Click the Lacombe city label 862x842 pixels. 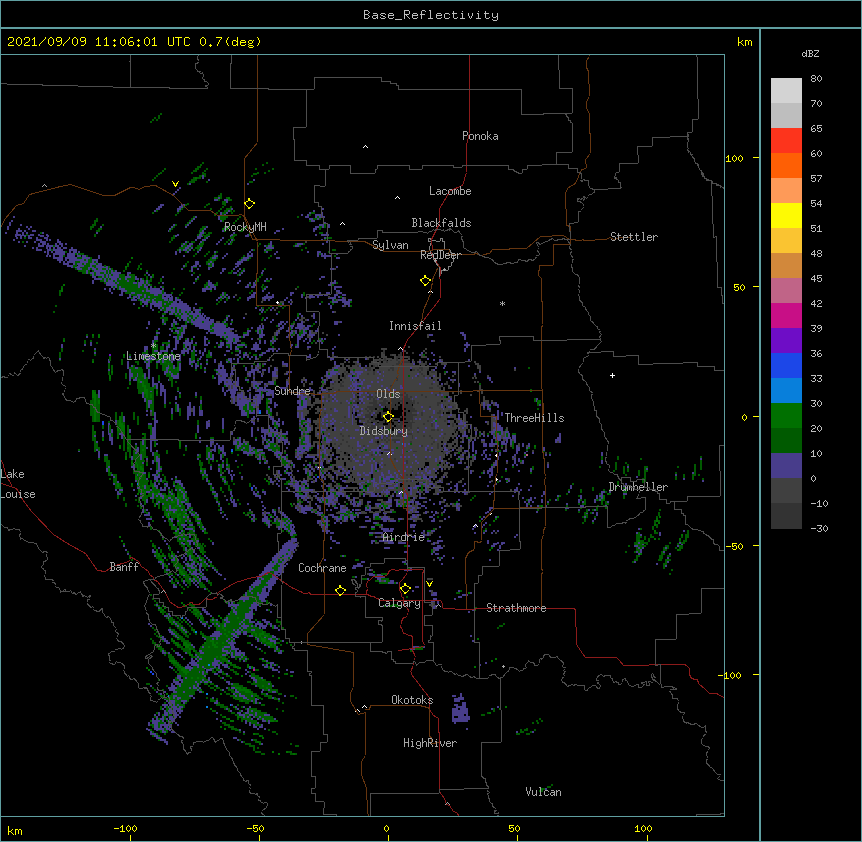[x=450, y=191]
